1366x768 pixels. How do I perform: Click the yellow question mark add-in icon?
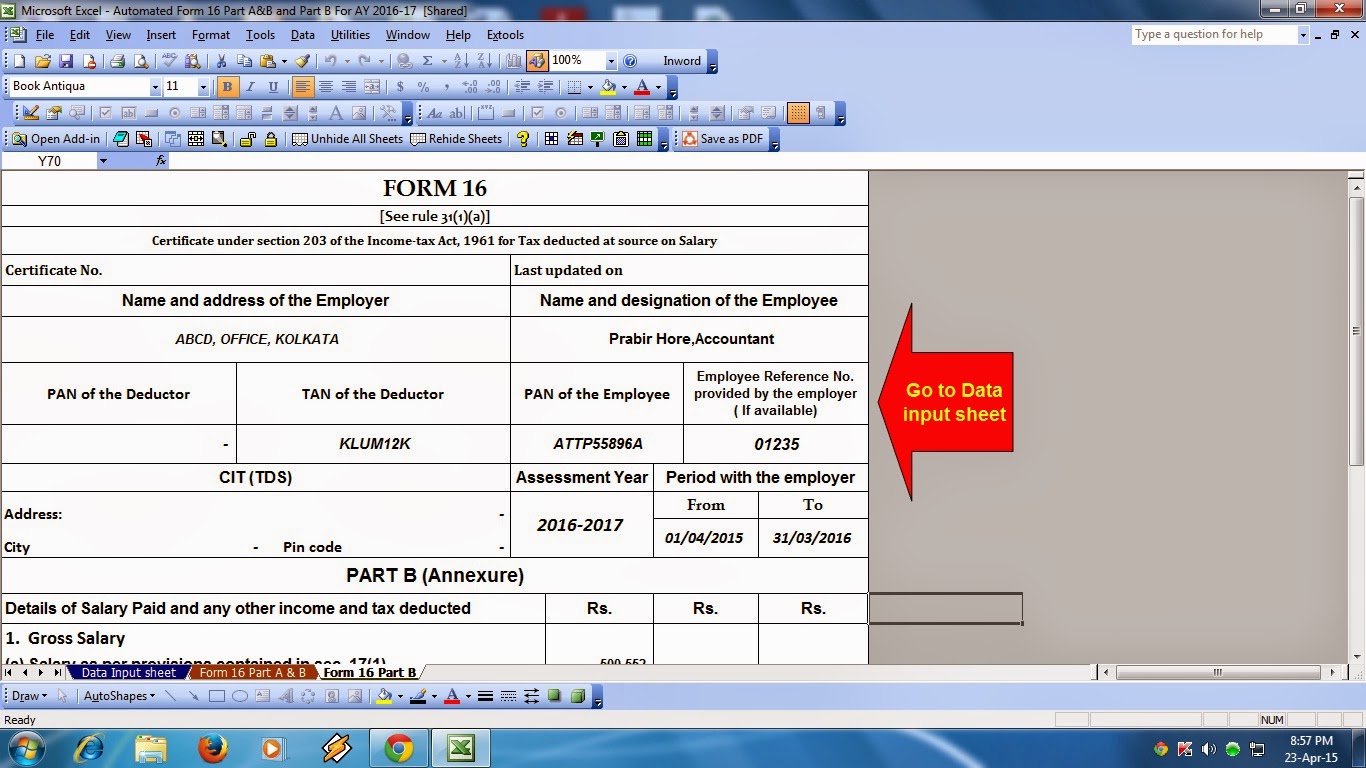click(523, 139)
